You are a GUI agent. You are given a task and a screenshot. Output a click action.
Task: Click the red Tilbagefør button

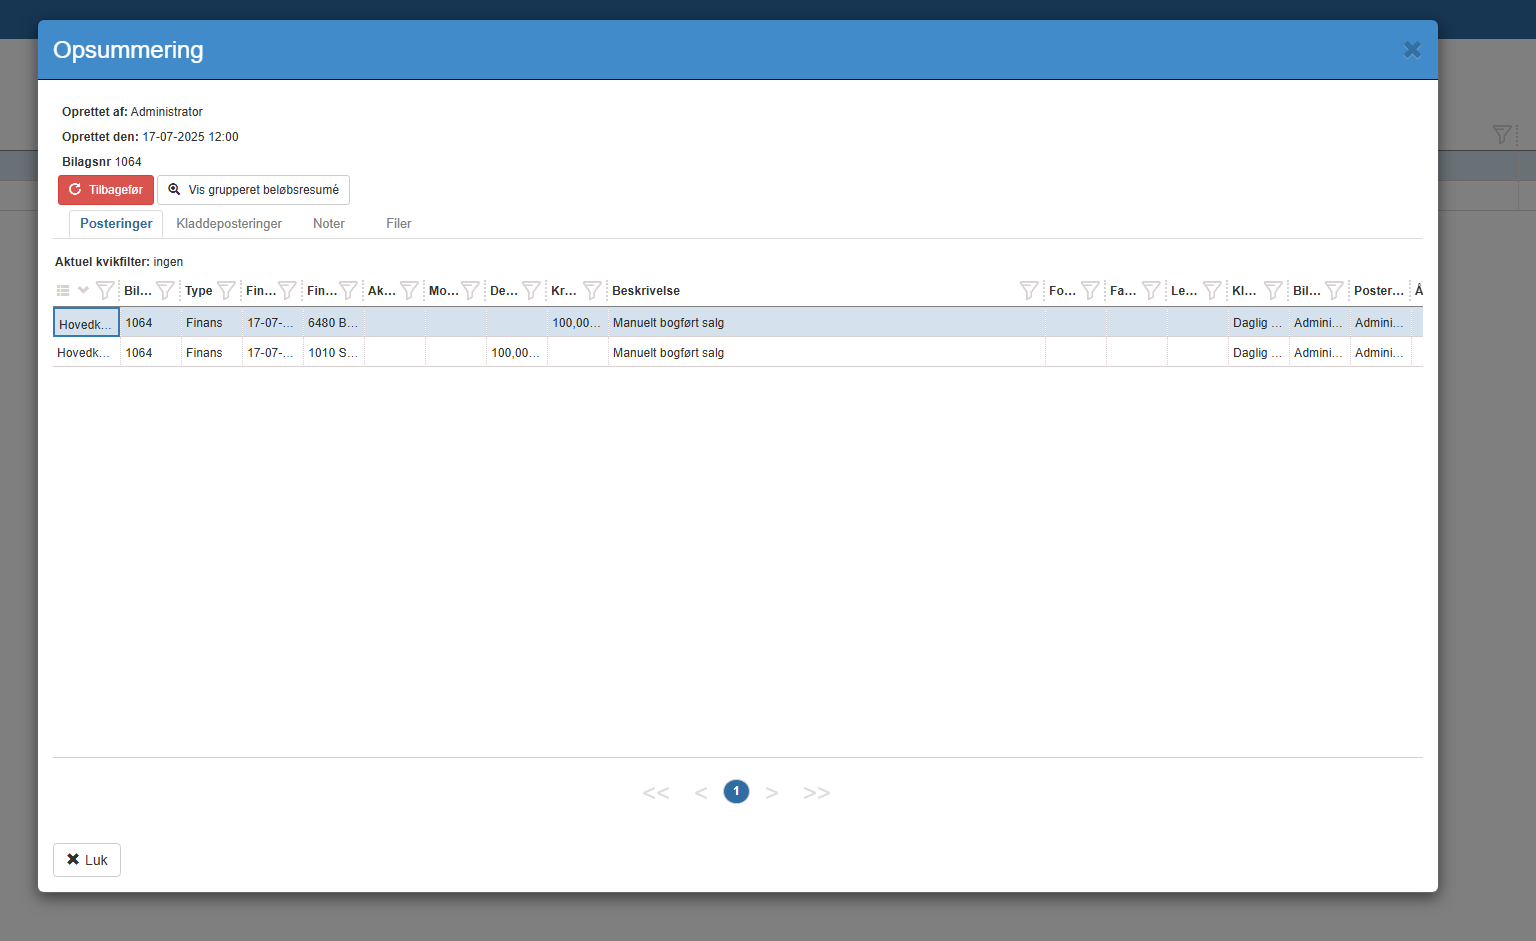[106, 190]
